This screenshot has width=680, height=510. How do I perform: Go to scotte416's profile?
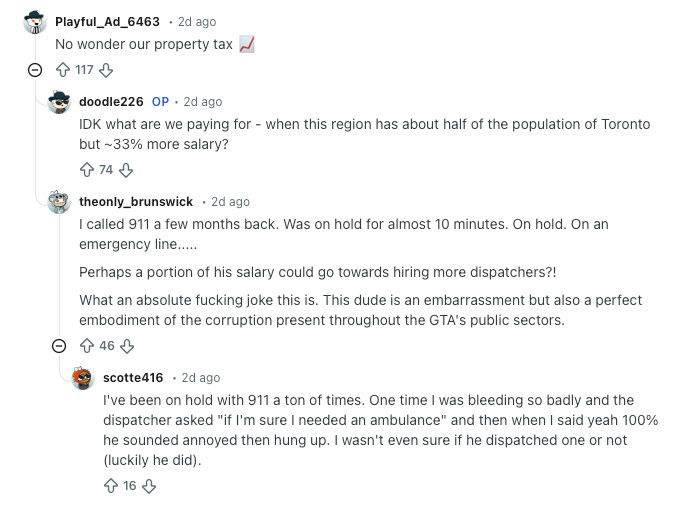click(133, 378)
